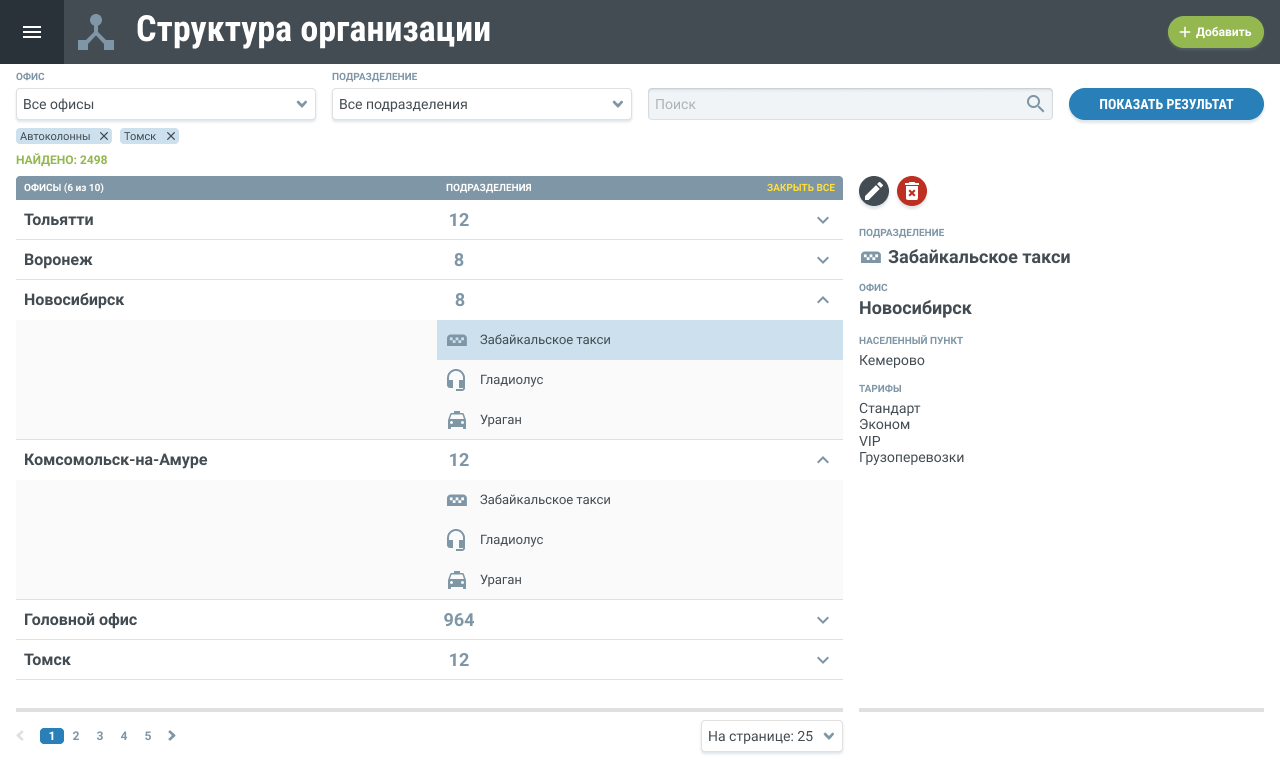This screenshot has height=760, width=1280.
Task: Open the Все подразделения dropdown
Action: [482, 104]
